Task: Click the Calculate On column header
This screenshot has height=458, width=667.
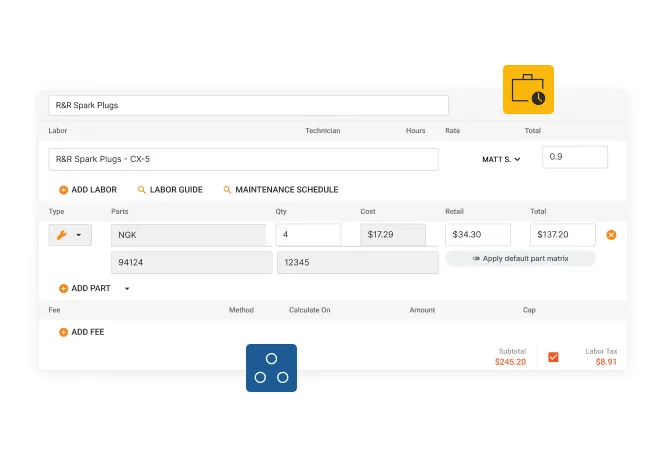Action: pyautogui.click(x=310, y=310)
